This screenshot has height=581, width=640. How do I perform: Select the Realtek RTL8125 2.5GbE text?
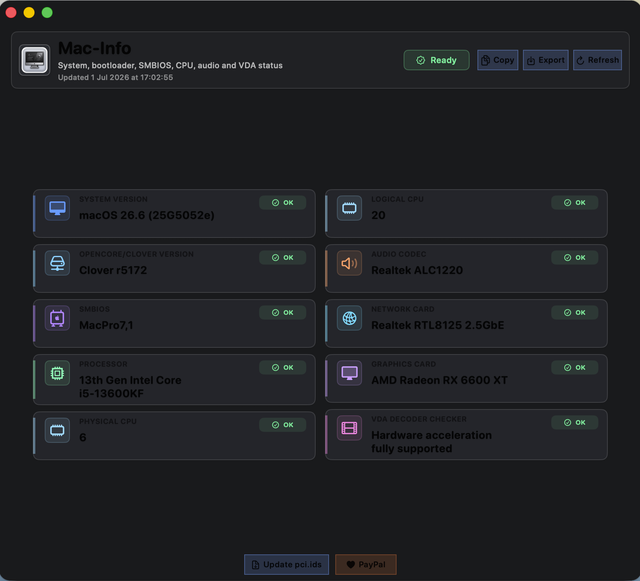438,325
